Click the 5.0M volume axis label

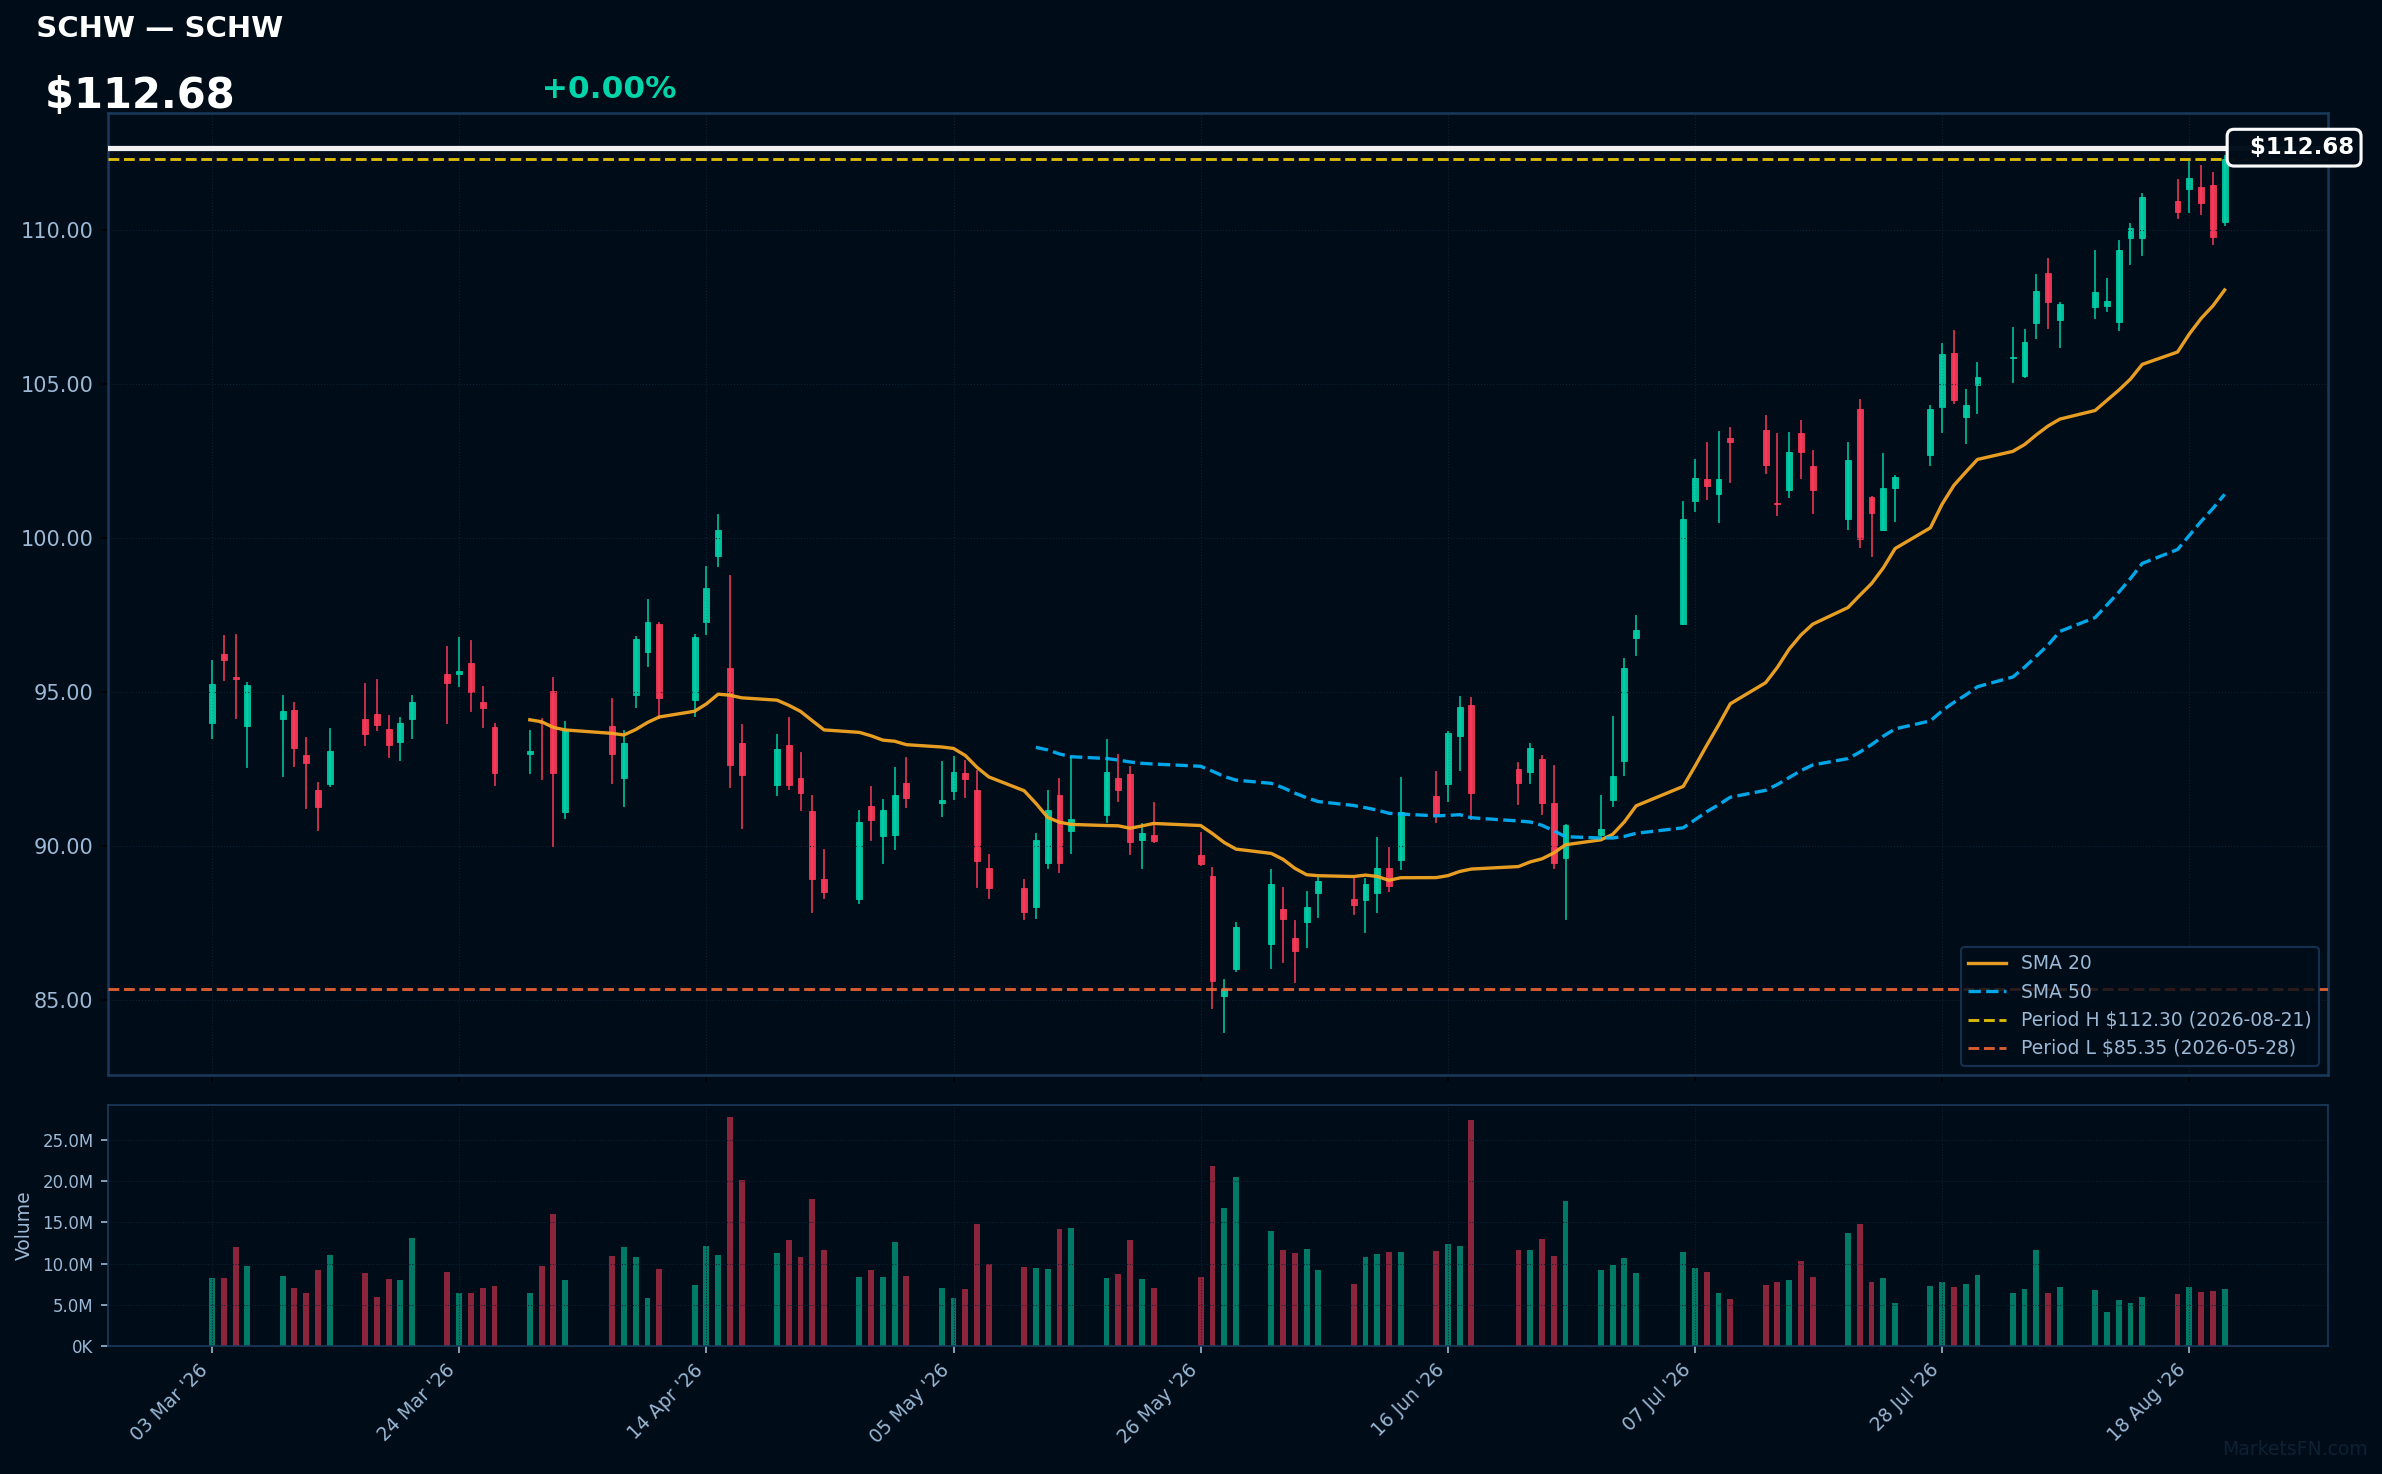point(73,1306)
